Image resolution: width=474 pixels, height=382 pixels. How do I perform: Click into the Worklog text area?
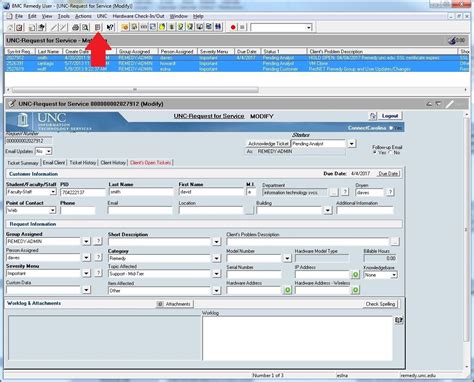(x=297, y=338)
